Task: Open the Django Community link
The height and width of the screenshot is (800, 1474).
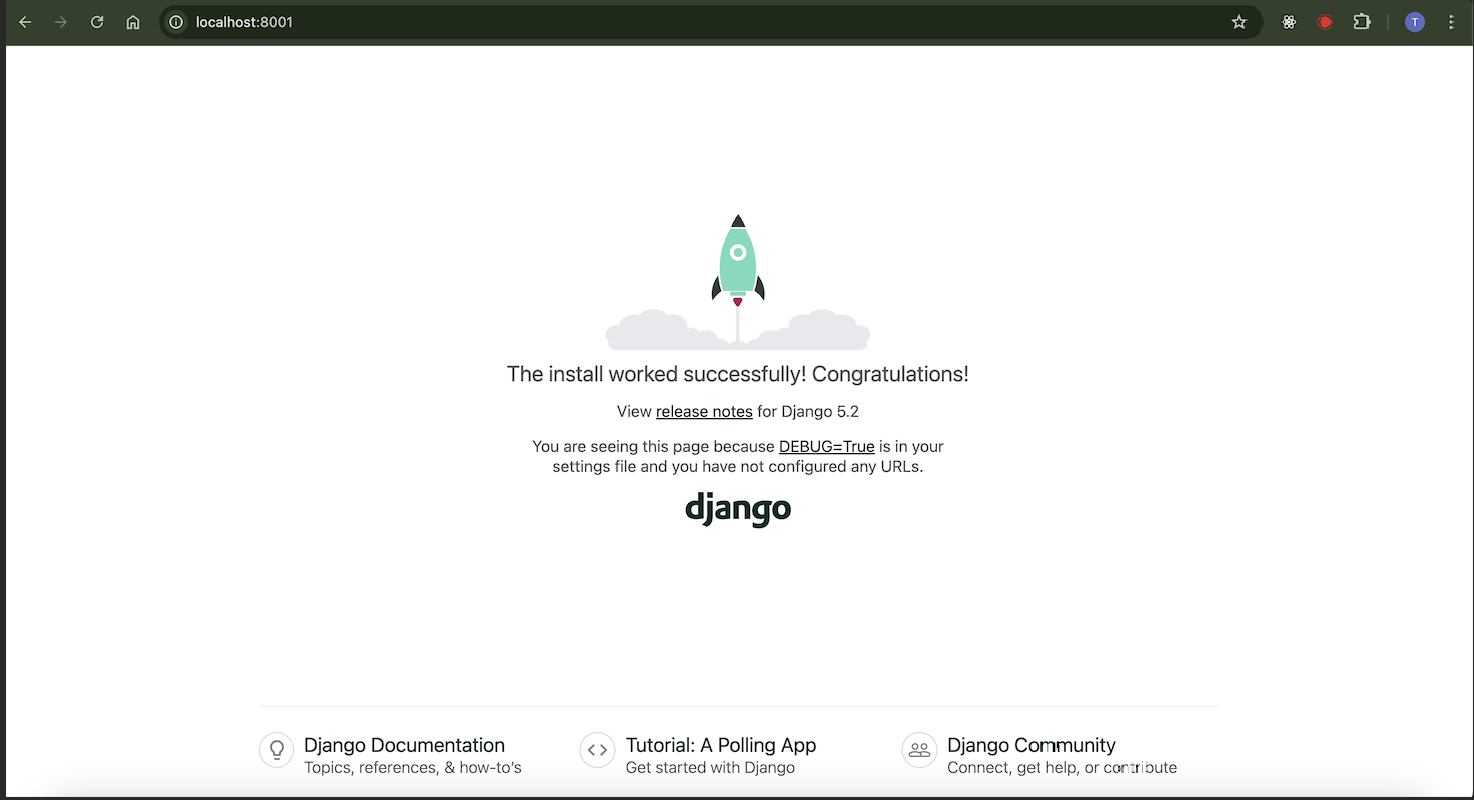Action: coord(1031,745)
